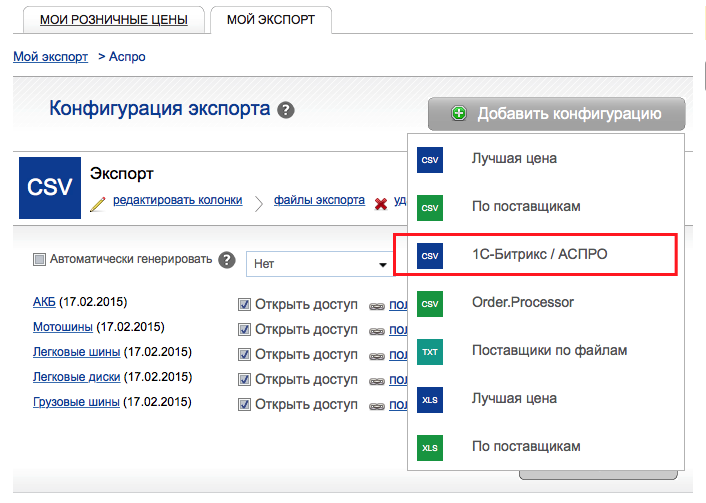Toggle Открыть доступ checkbox for АКБ
706x503 pixels.
pyautogui.click(x=244, y=304)
